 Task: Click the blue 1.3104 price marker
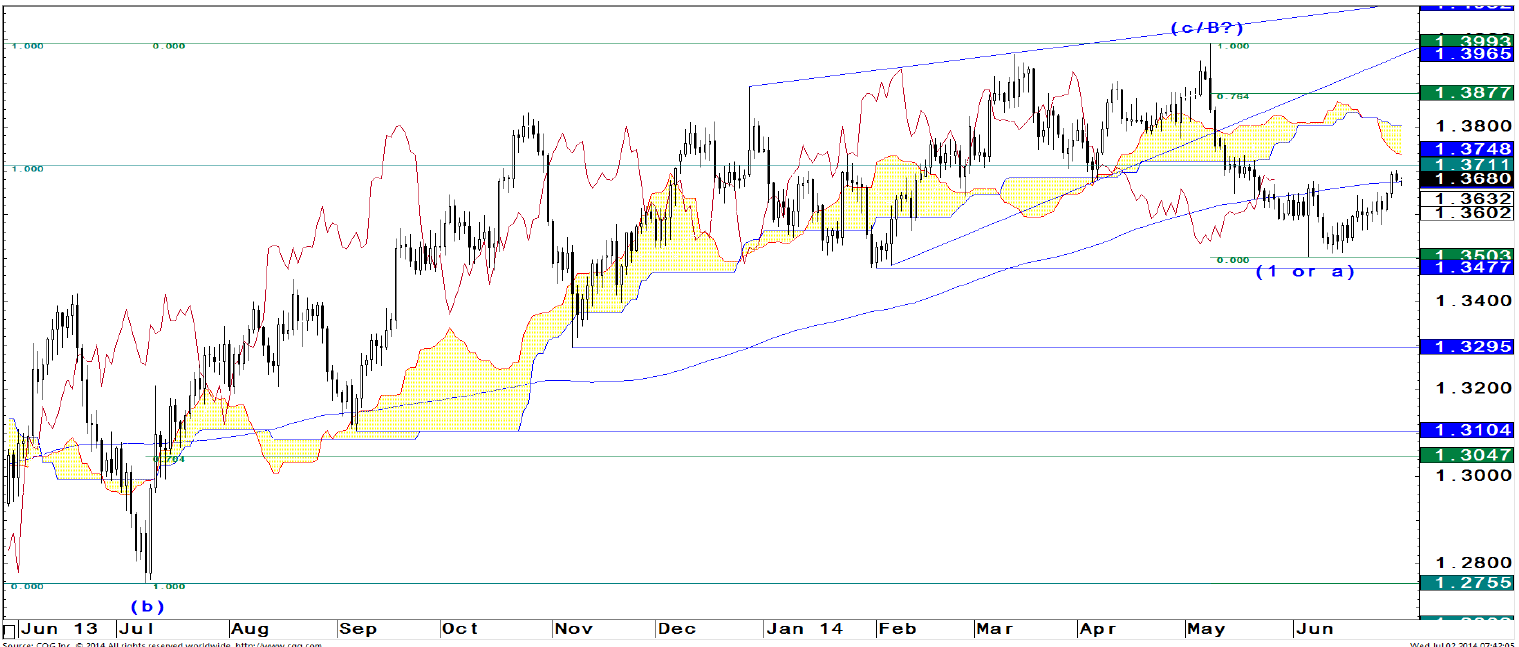1467,430
